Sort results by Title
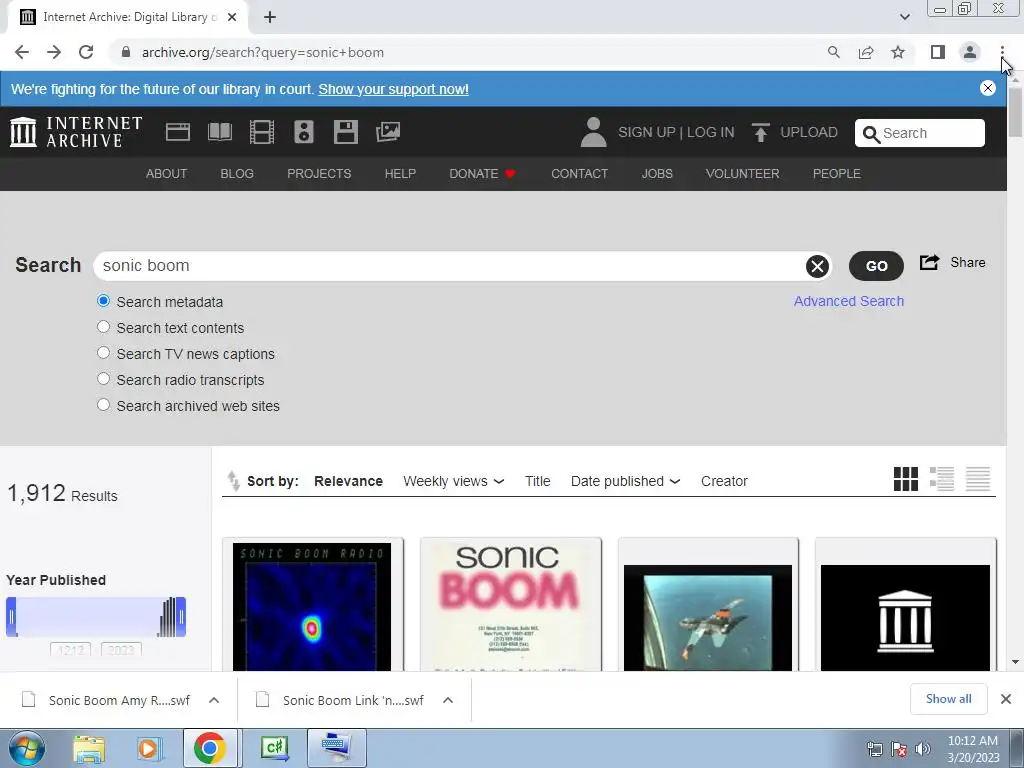Screen dimensions: 1024x768 point(537,481)
